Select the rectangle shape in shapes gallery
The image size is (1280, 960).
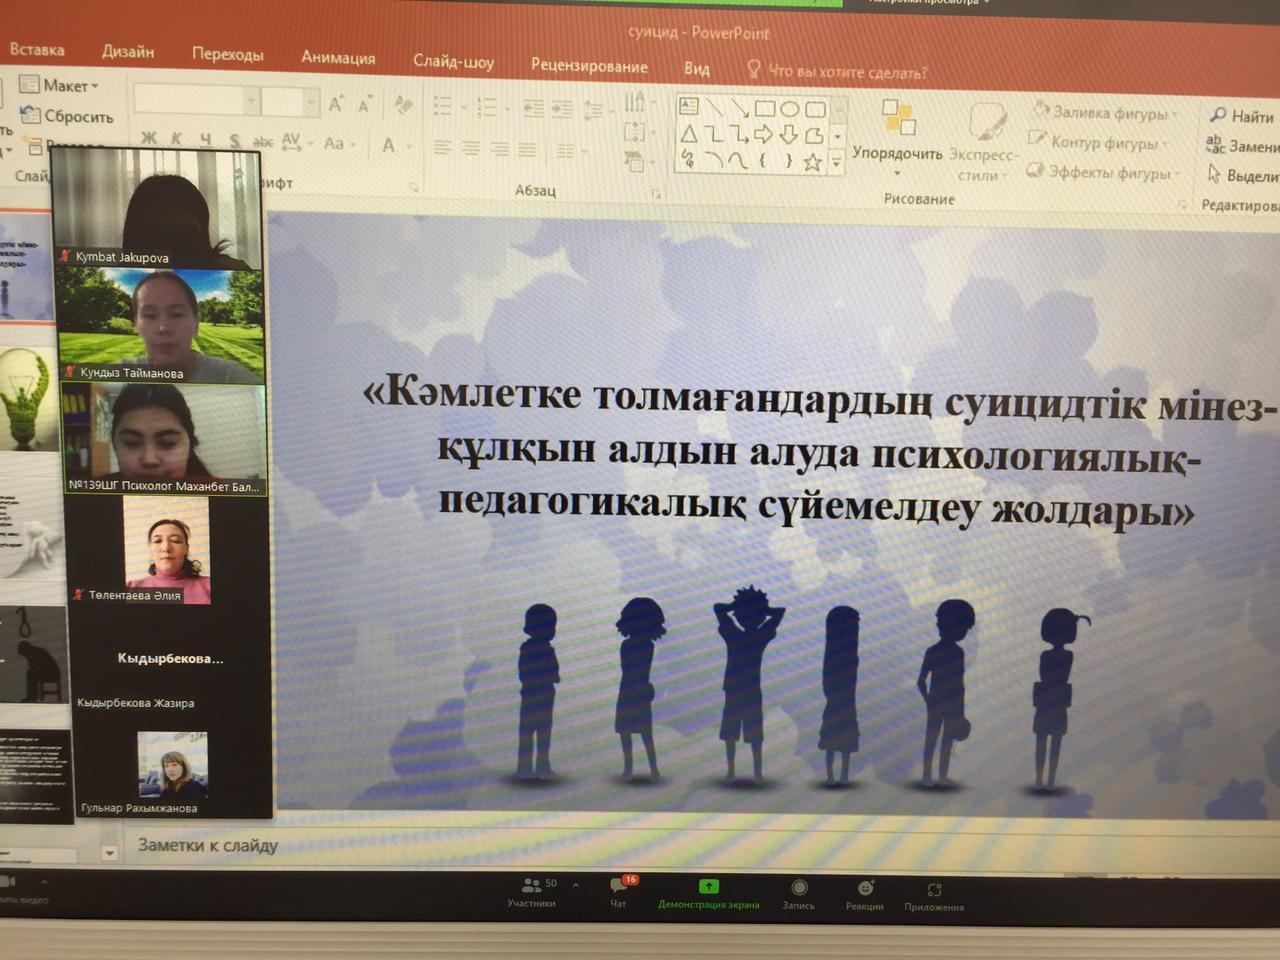click(x=765, y=108)
